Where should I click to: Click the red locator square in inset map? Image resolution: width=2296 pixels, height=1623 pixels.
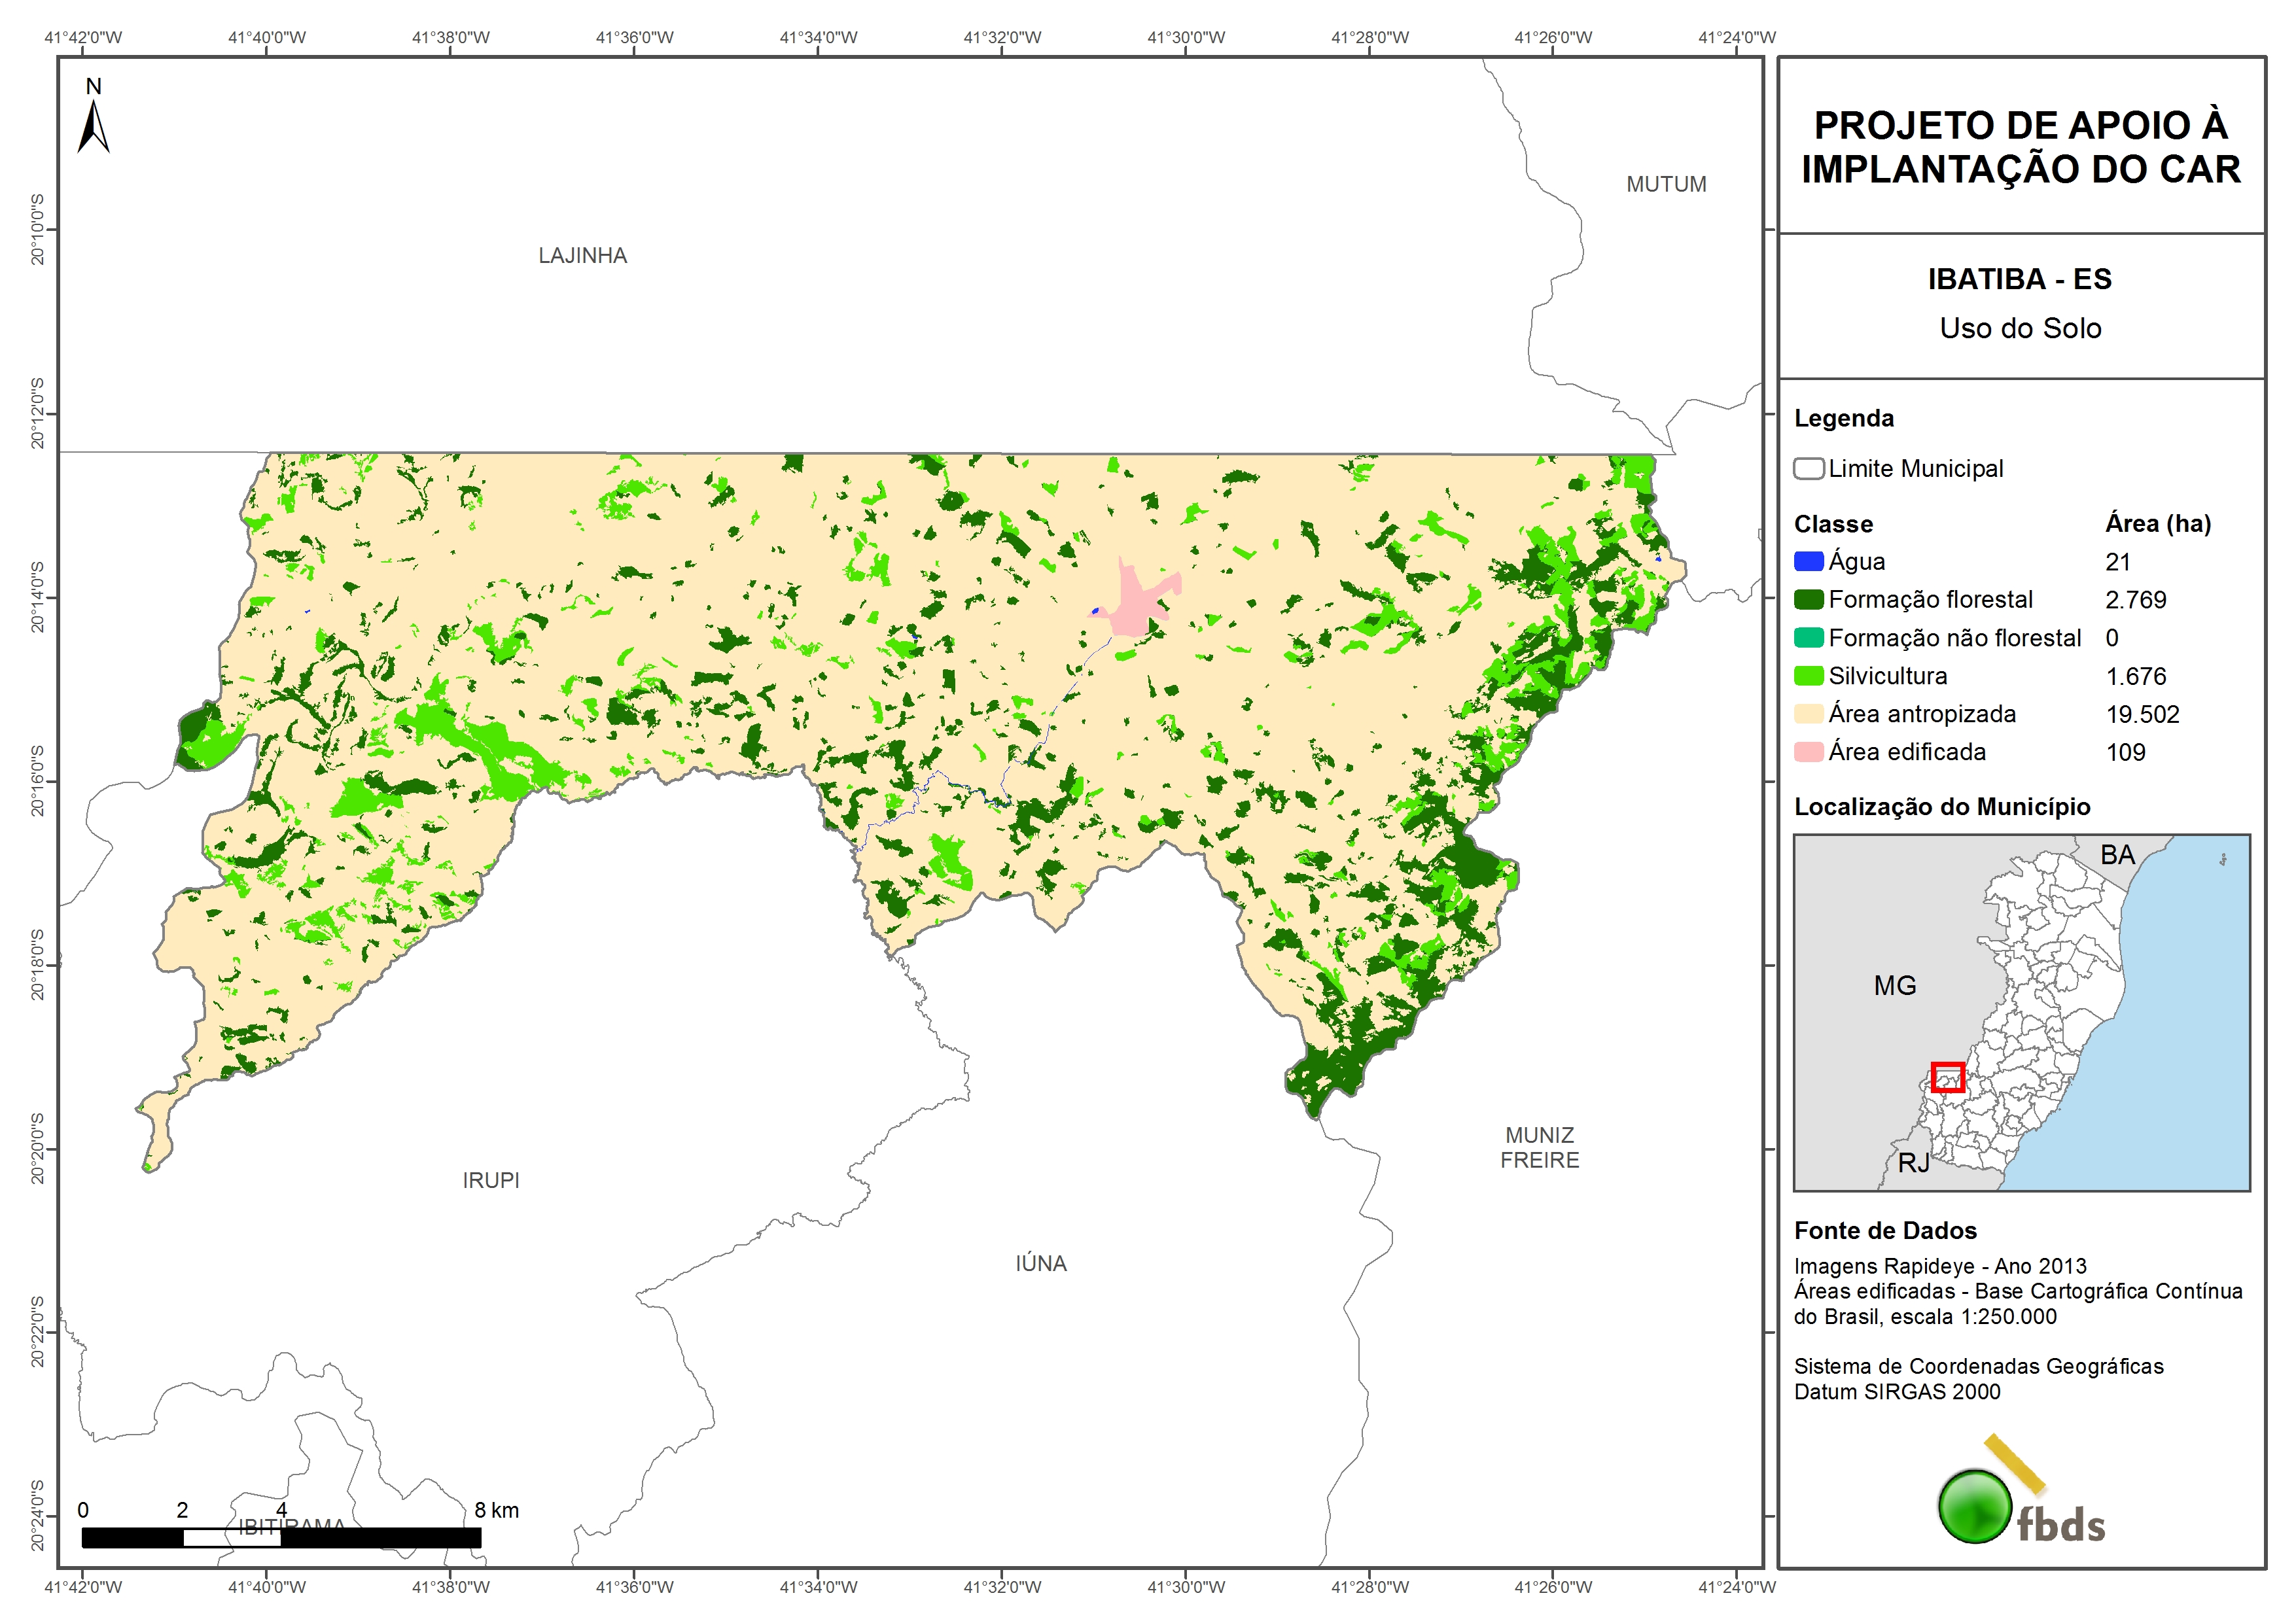coord(1947,1077)
